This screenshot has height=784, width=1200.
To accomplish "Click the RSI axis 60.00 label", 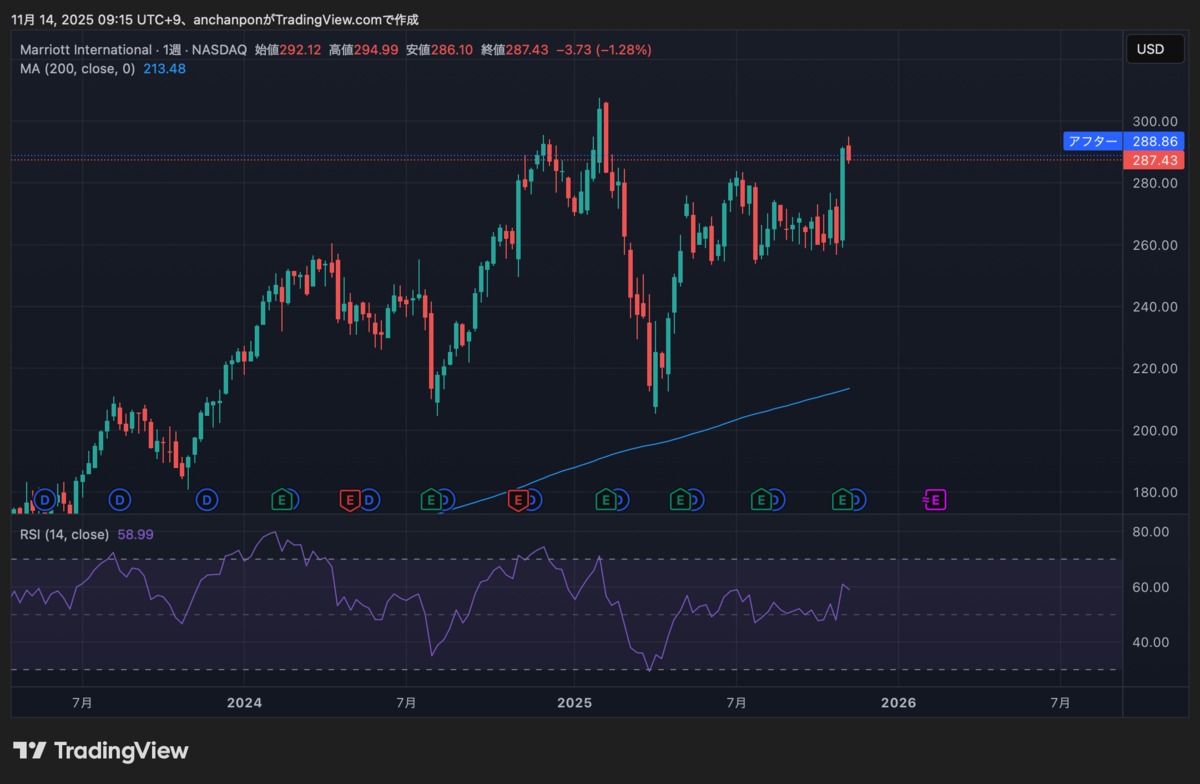I will [1150, 587].
